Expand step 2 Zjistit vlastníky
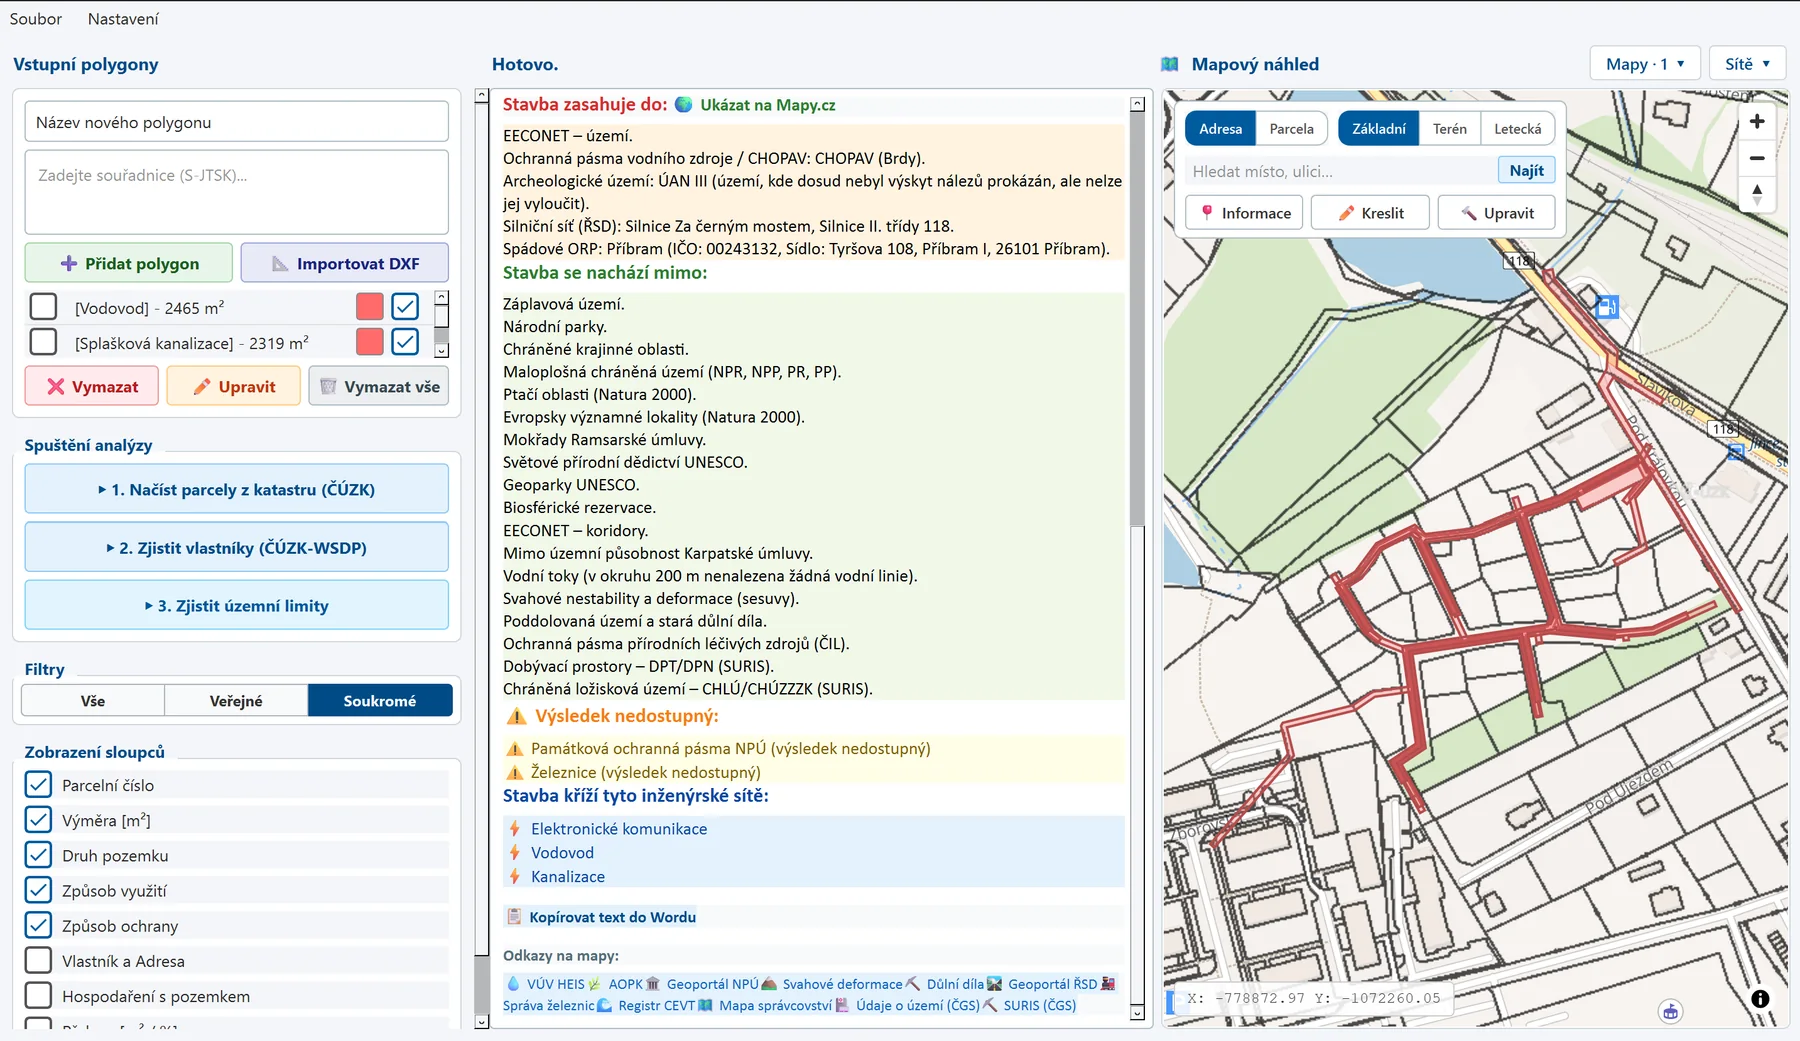The width and height of the screenshot is (1800, 1041). tap(237, 547)
